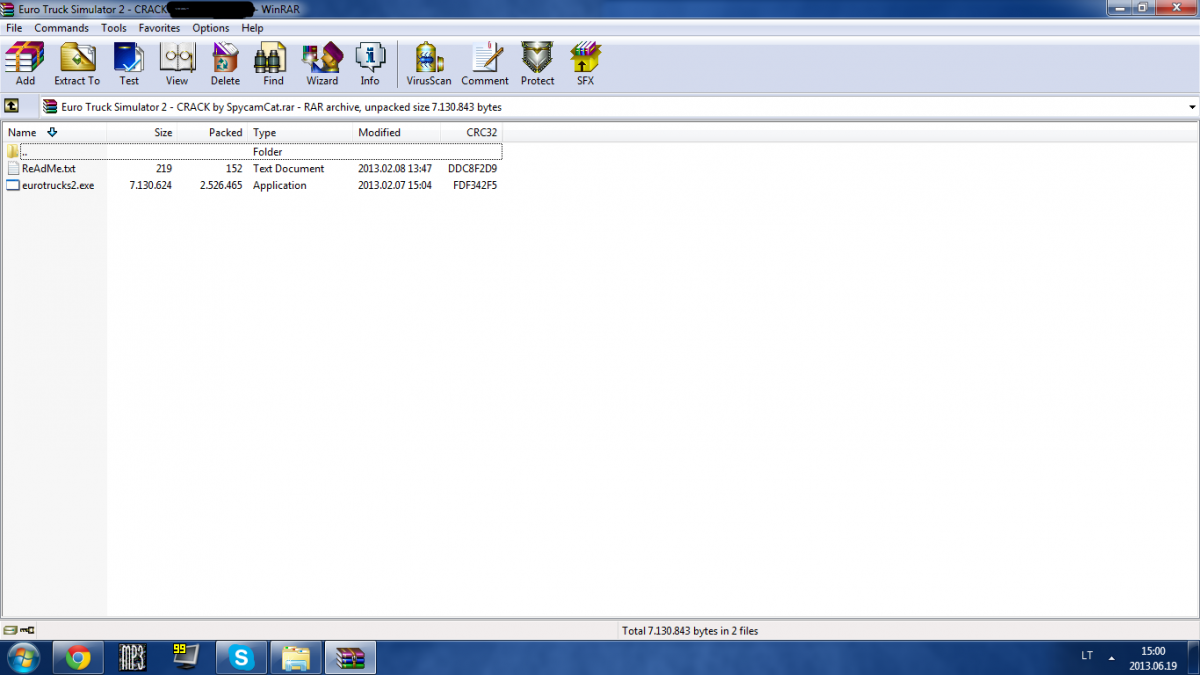This screenshot has height=675, width=1200.
Task: Select the parent folder ".." row
Action: pos(253,152)
